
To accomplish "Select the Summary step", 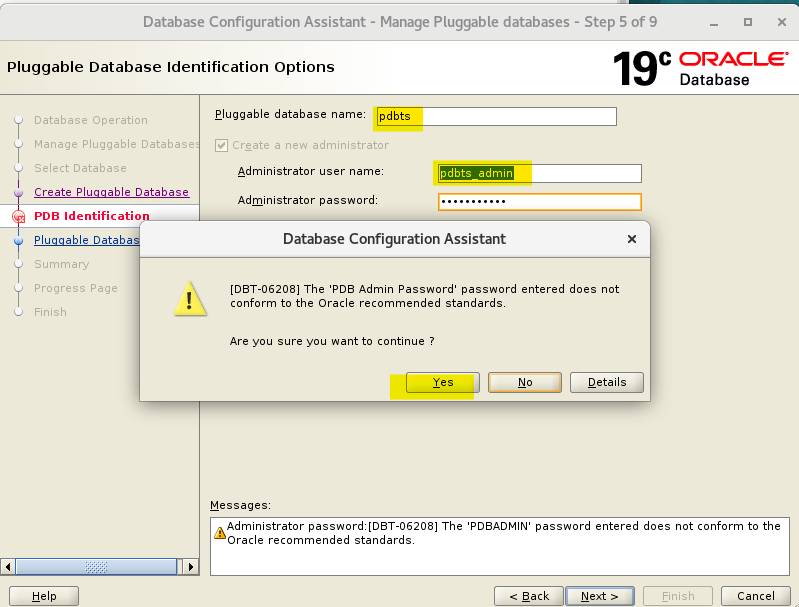I will (61, 264).
